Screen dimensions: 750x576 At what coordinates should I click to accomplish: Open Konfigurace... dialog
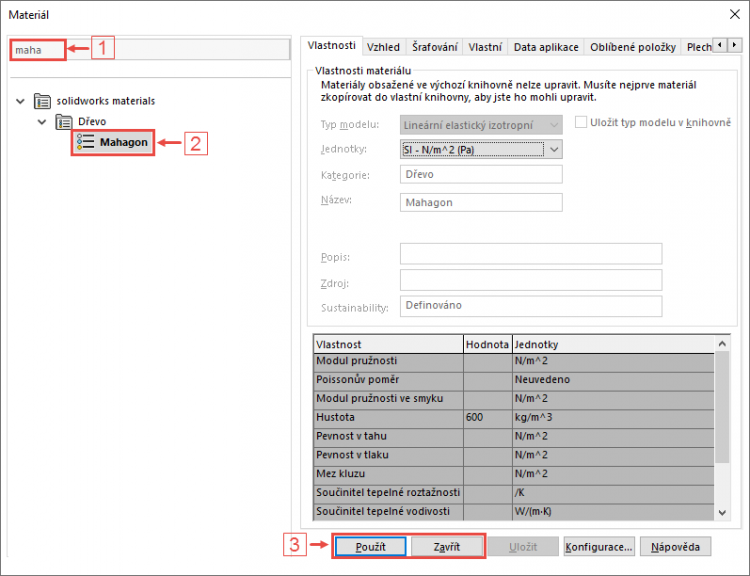pos(599,547)
